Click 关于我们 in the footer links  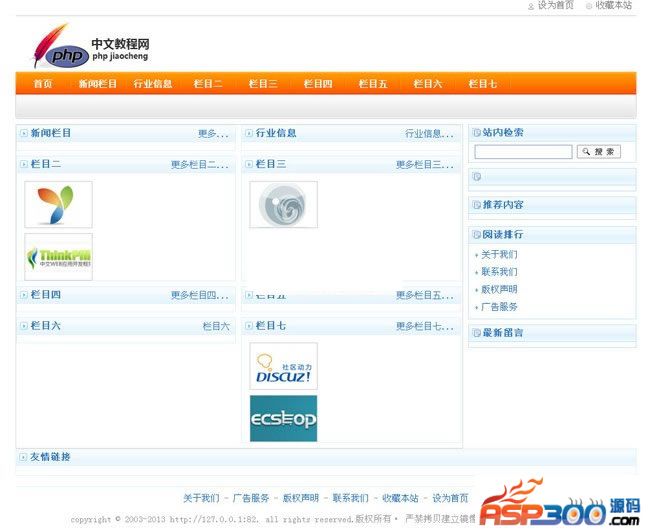click(201, 498)
